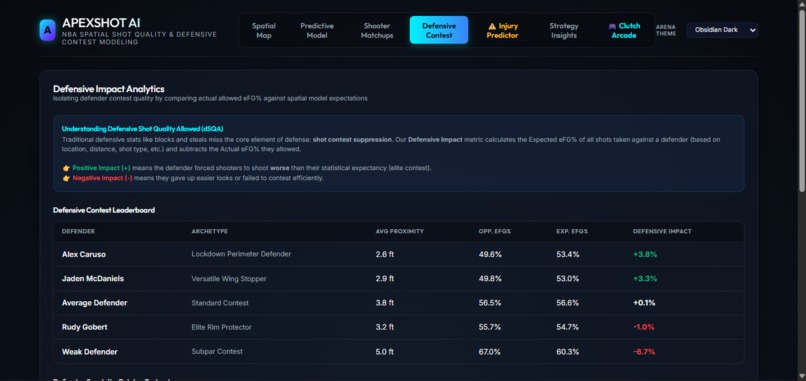Screen dimensions: 806x381
Task: Open the Spatial Map tab
Action: (x=264, y=30)
